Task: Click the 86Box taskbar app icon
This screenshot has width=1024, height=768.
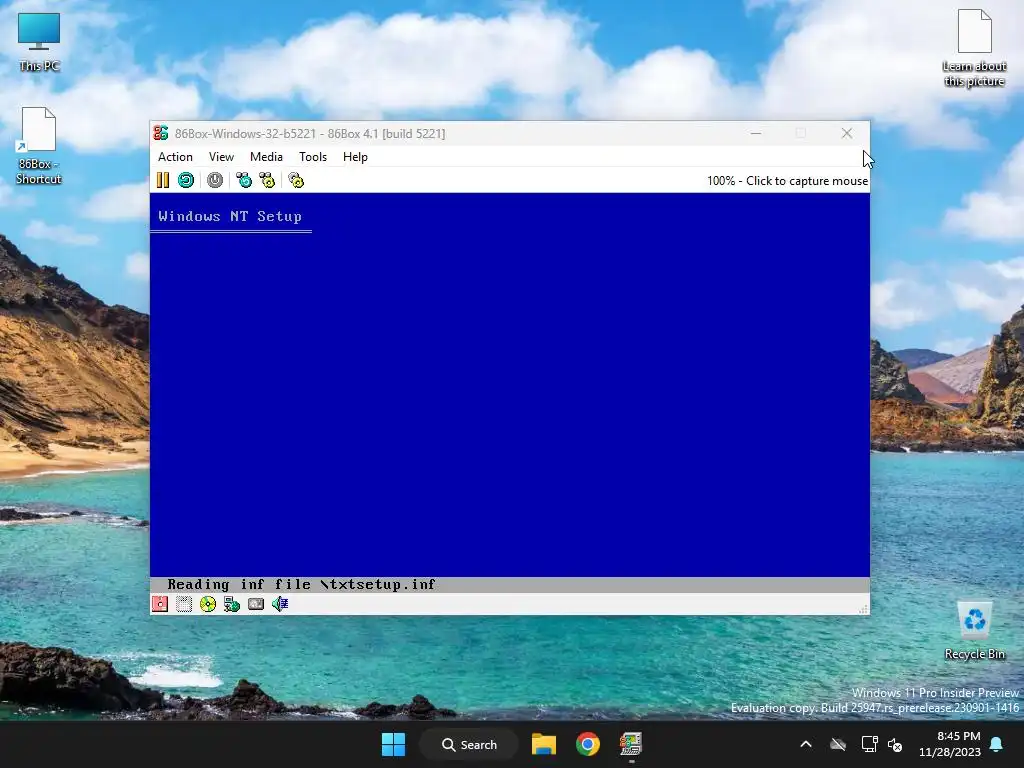Action: (x=632, y=744)
